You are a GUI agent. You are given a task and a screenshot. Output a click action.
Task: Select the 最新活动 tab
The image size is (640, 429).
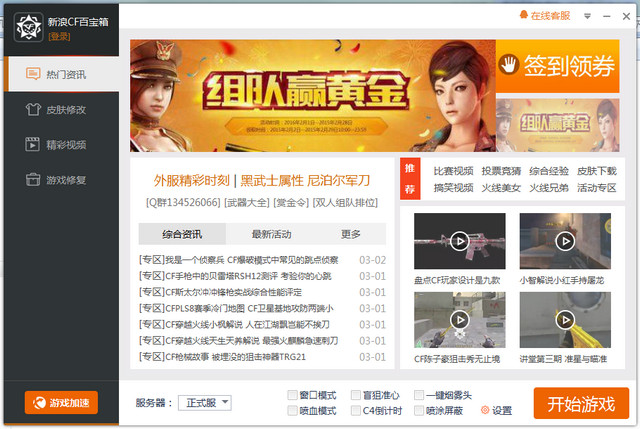coord(271,234)
